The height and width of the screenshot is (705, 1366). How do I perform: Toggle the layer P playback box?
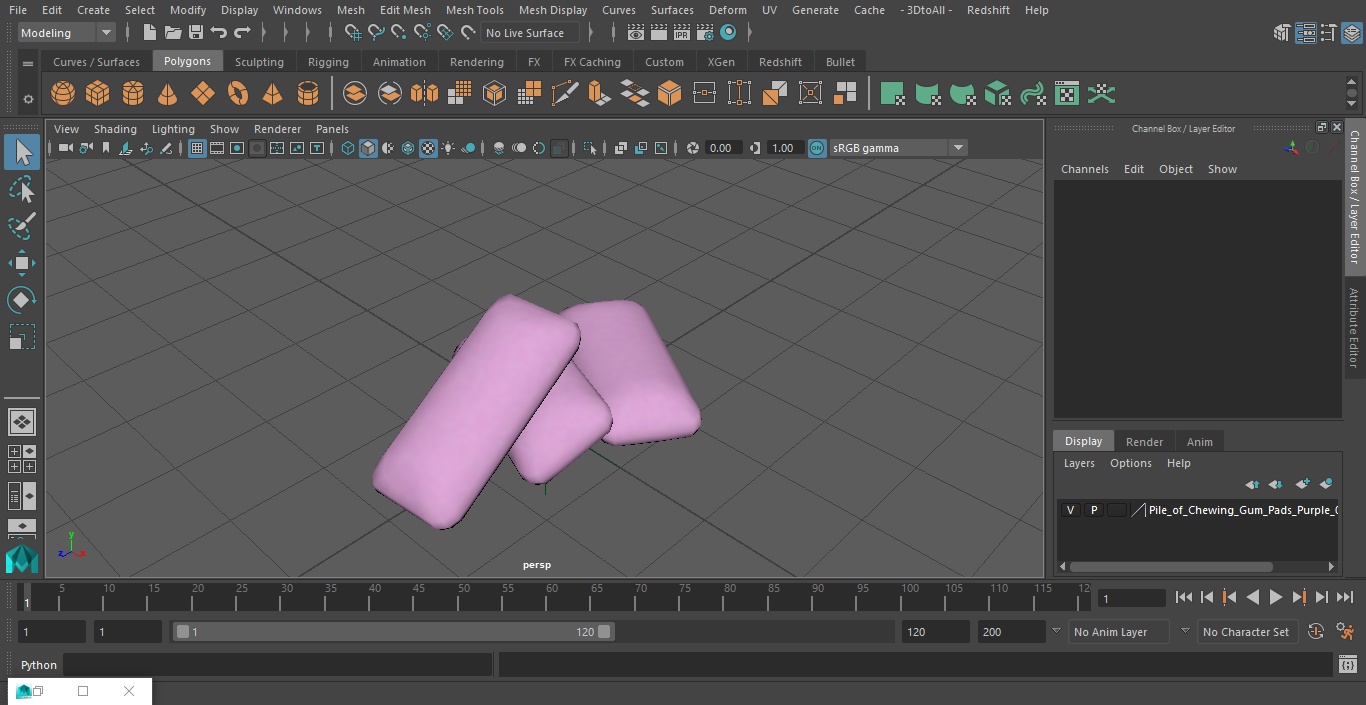pyautogui.click(x=1094, y=510)
